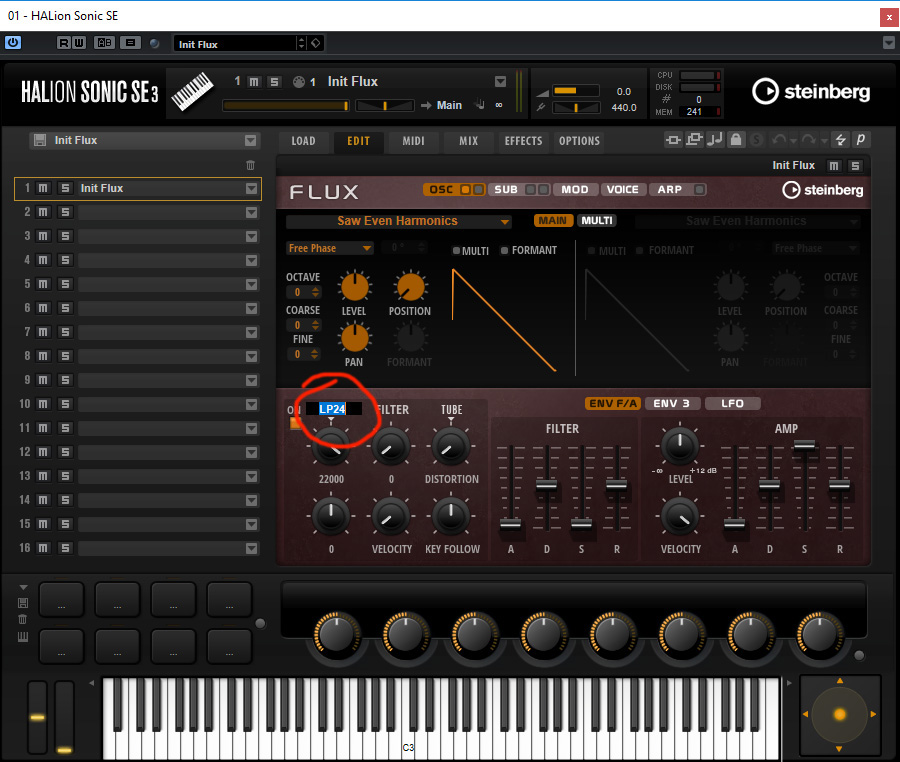Screen dimensions: 900x762
Task: Click the first quick control knob
Action: [337, 635]
